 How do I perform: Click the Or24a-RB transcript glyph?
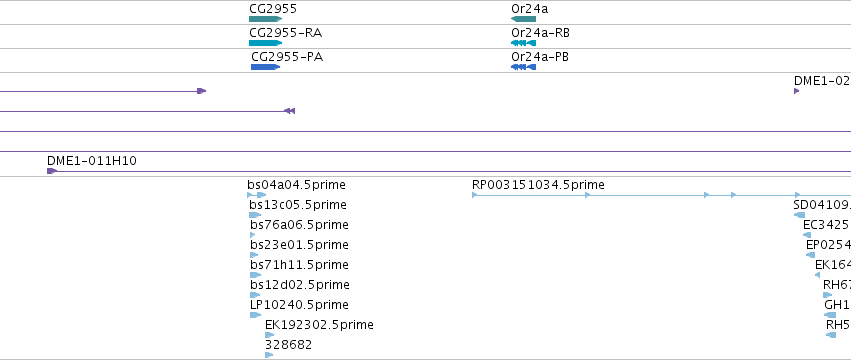[523, 43]
